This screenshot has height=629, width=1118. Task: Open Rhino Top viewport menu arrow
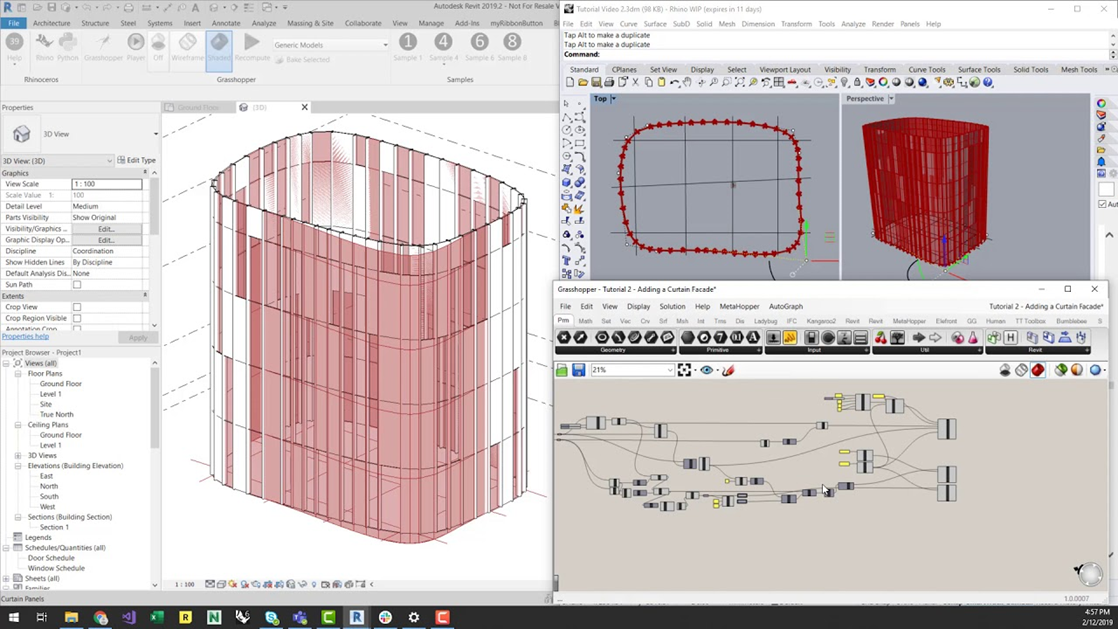pos(613,99)
